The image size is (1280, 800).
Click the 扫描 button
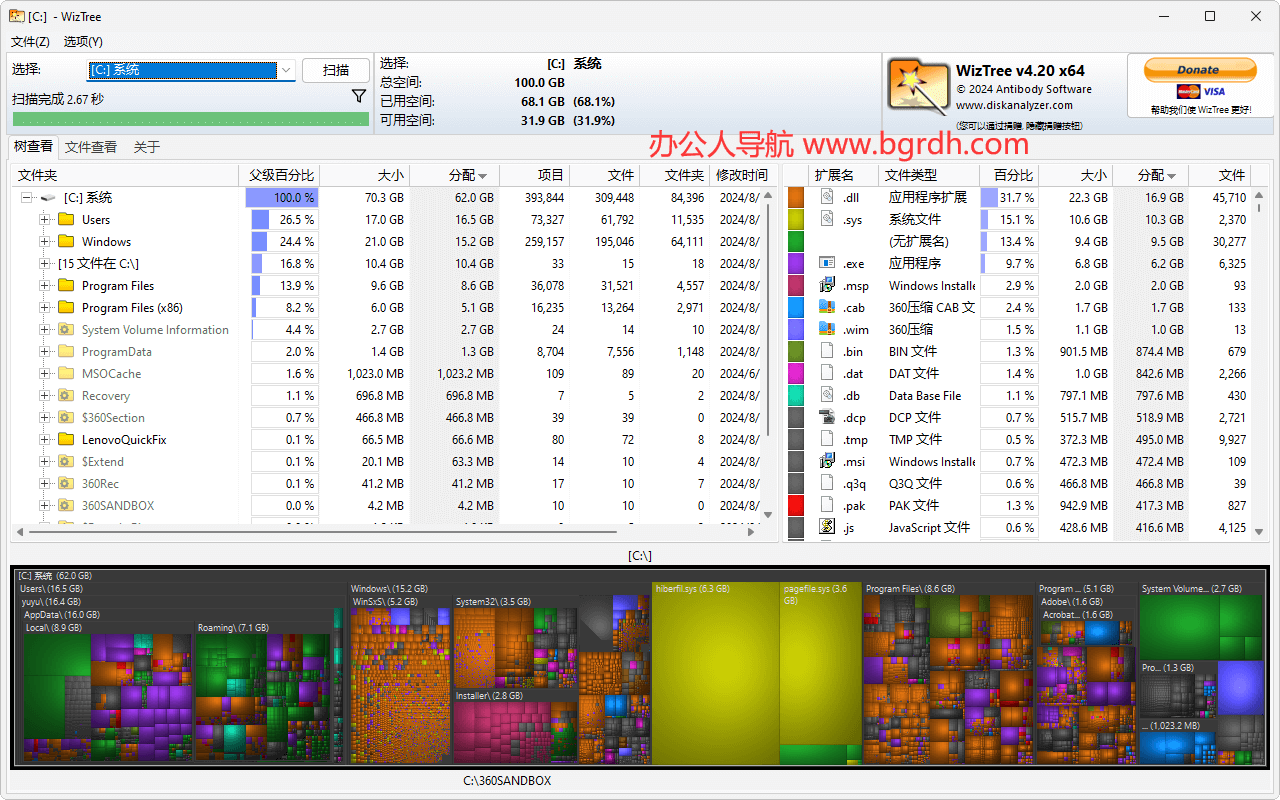[x=335, y=70]
